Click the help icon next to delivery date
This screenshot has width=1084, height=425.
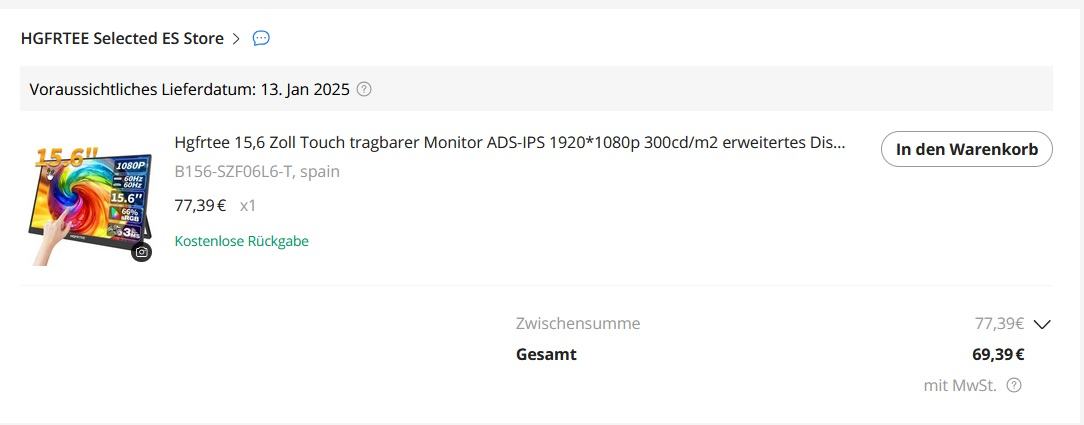pyautogui.click(x=364, y=89)
